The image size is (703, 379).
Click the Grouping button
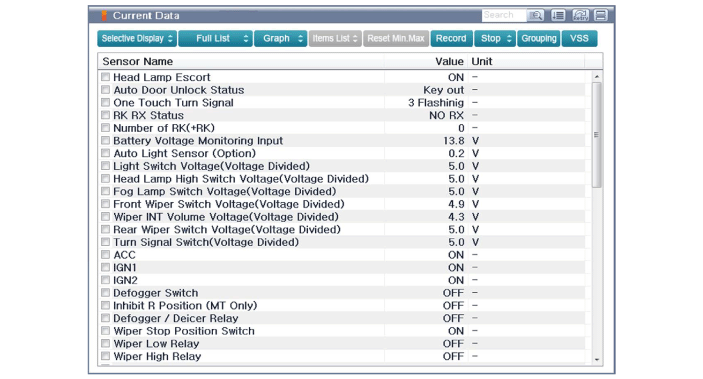(x=538, y=39)
